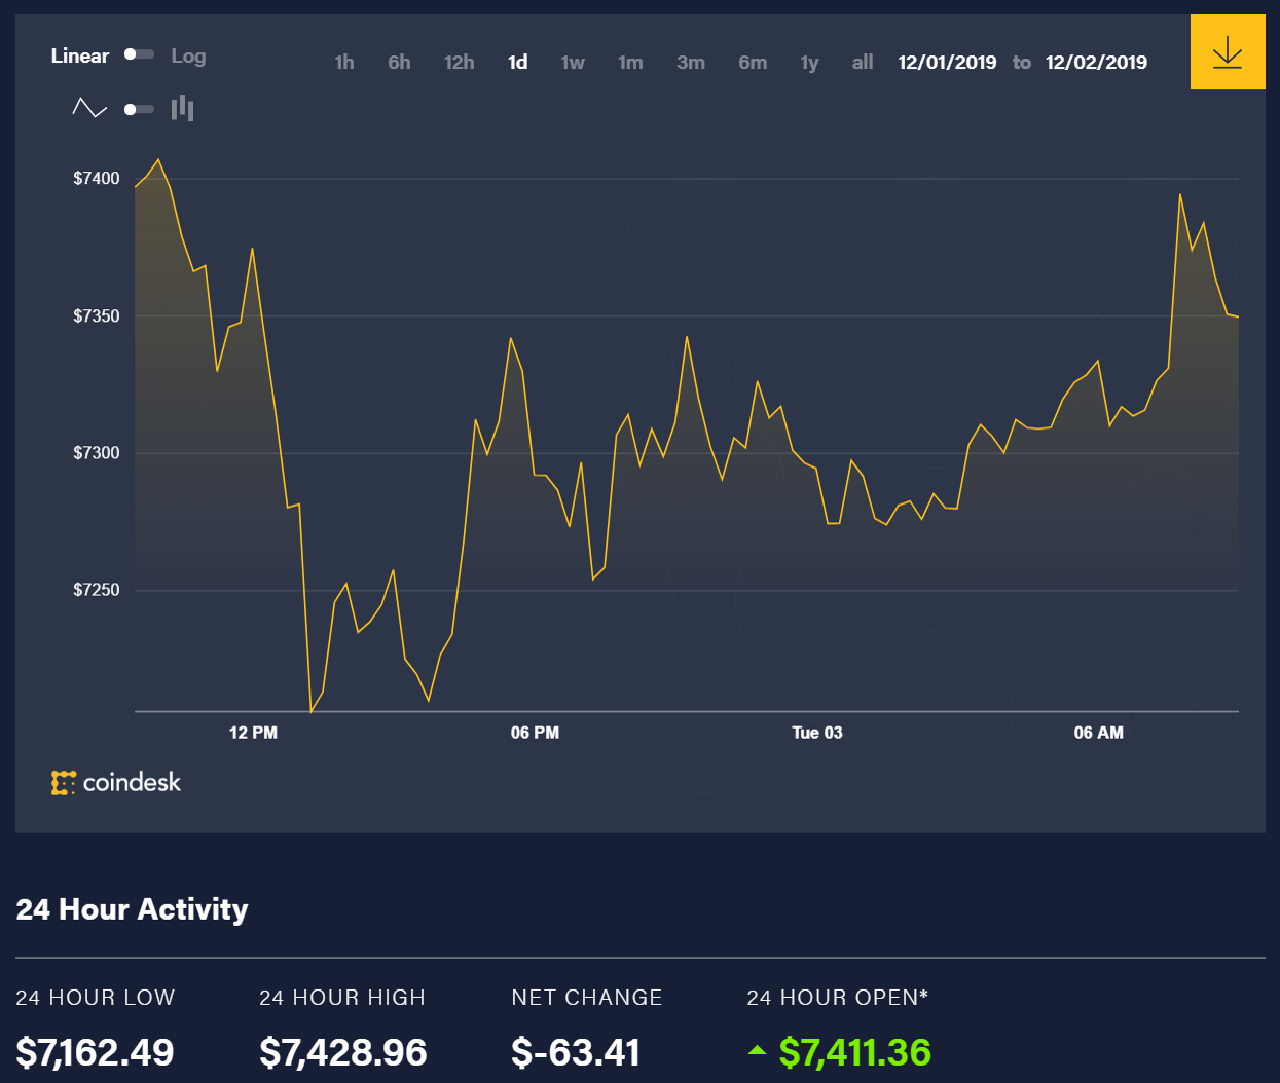
Task: Click the 24 hour open value $7,411.36
Action: click(x=855, y=1053)
